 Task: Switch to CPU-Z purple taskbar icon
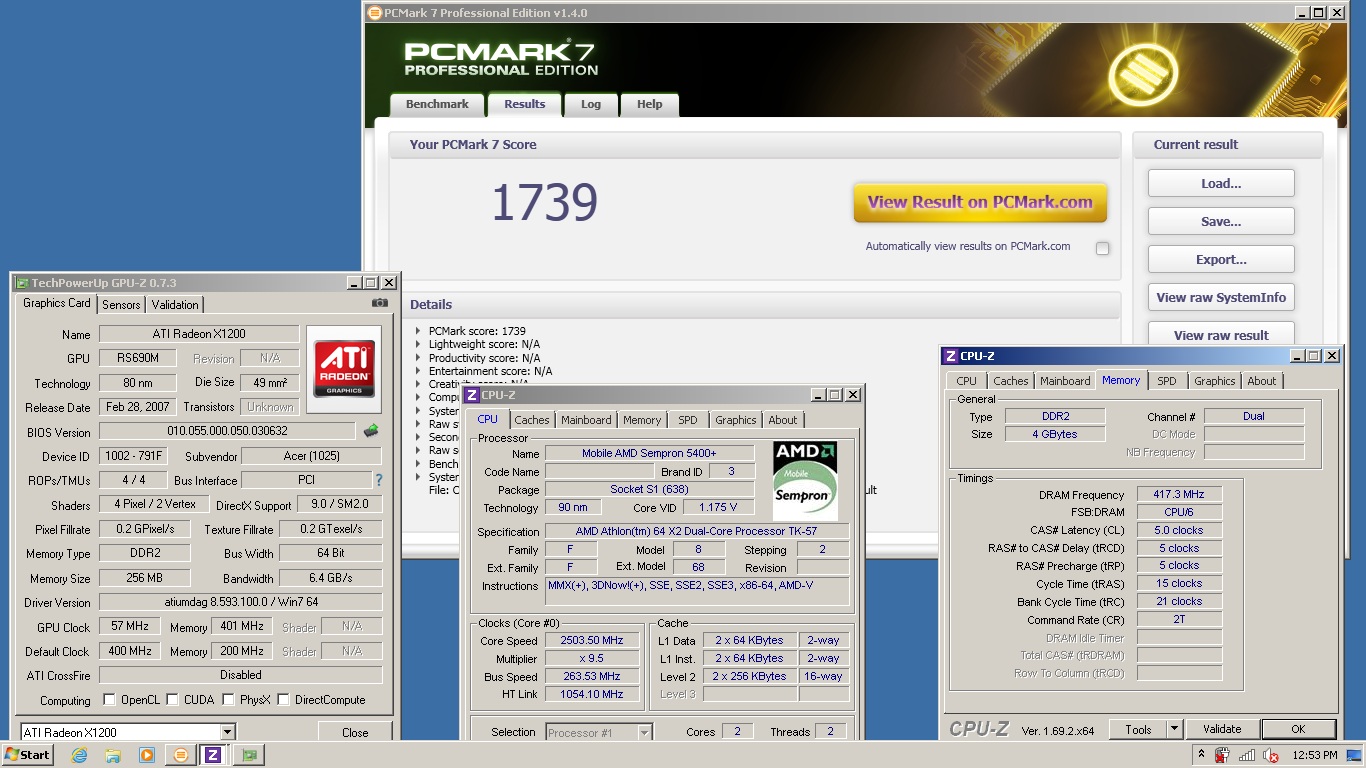(213, 755)
